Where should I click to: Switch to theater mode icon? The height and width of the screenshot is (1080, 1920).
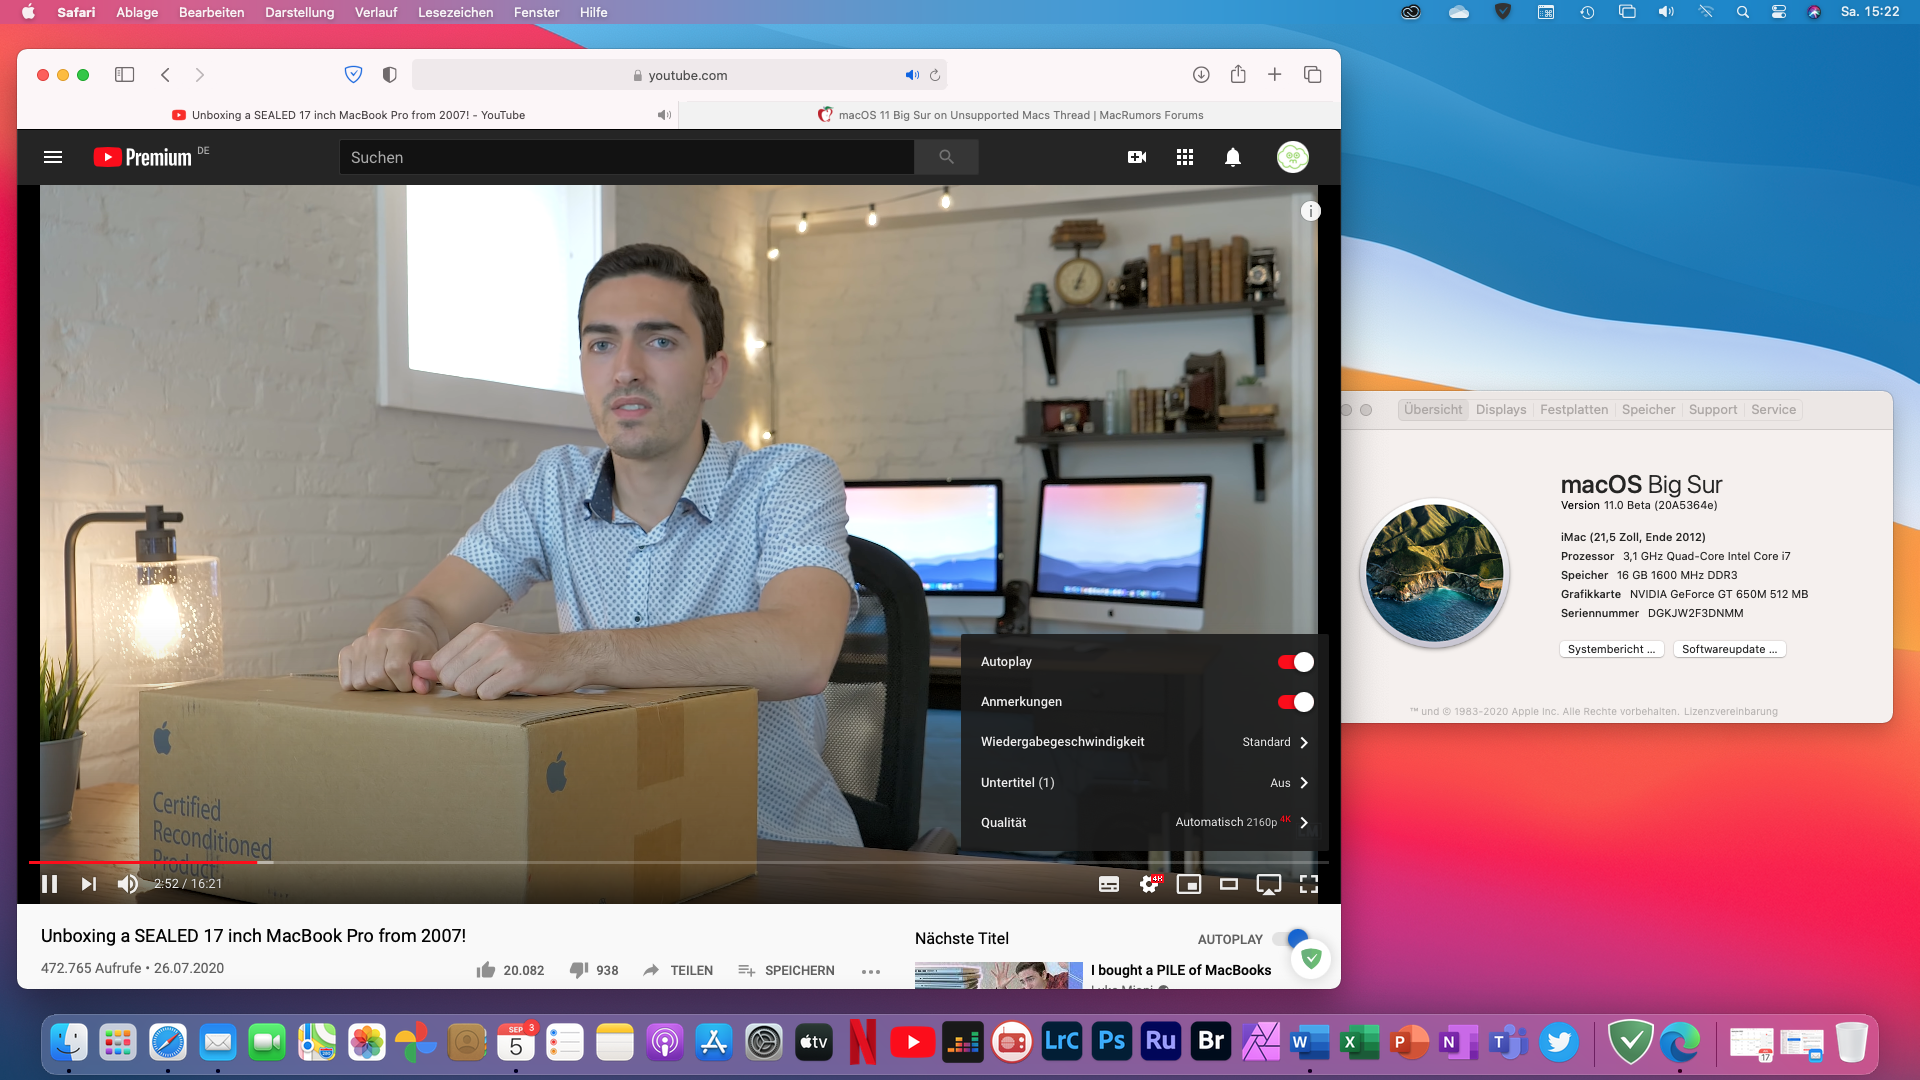click(1229, 884)
